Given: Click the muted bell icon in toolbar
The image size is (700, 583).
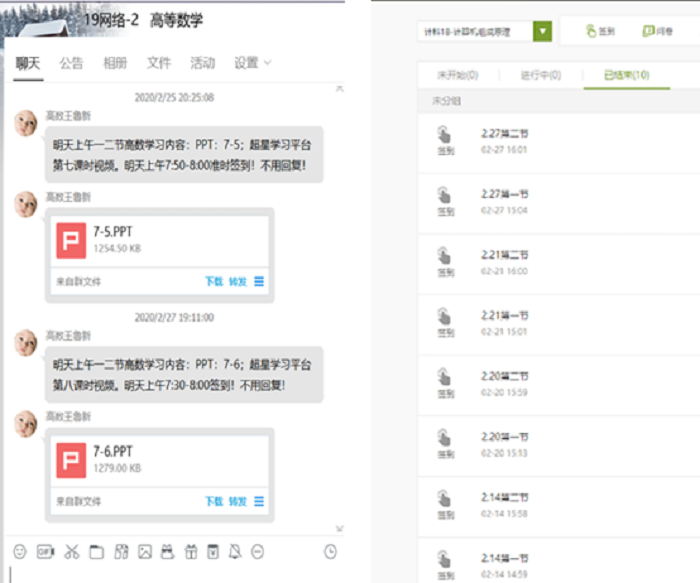Looking at the screenshot, I should (235, 551).
